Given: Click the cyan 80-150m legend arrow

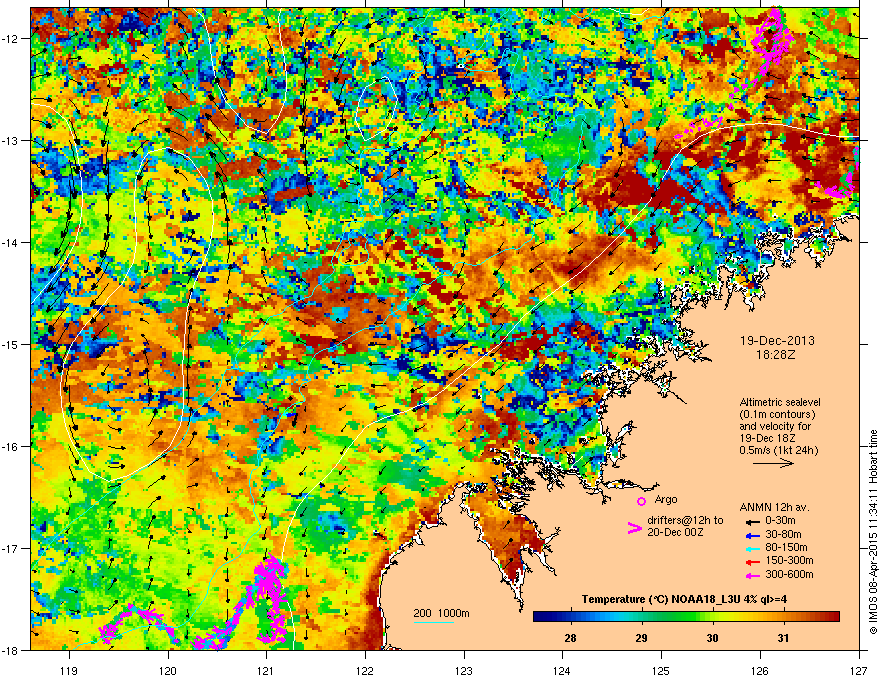Looking at the screenshot, I should 753,548.
